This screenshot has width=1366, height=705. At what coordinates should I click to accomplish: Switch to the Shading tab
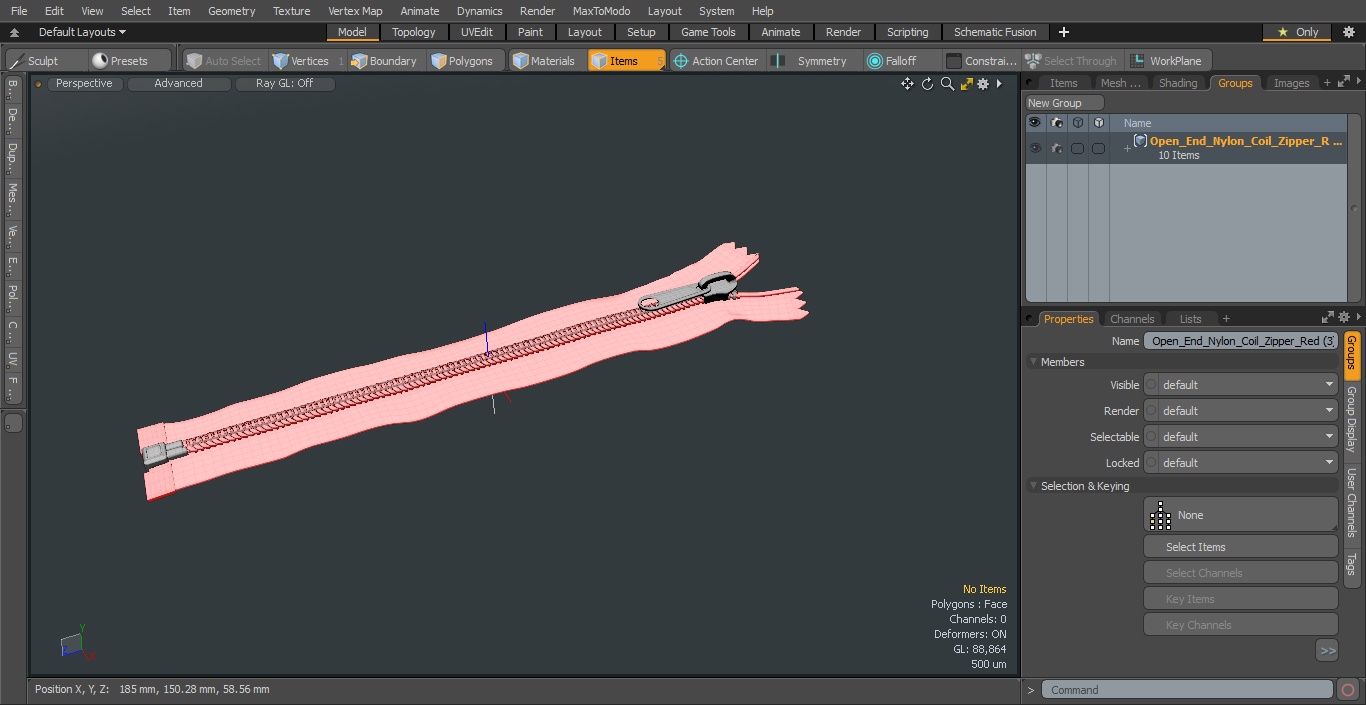(x=1178, y=83)
